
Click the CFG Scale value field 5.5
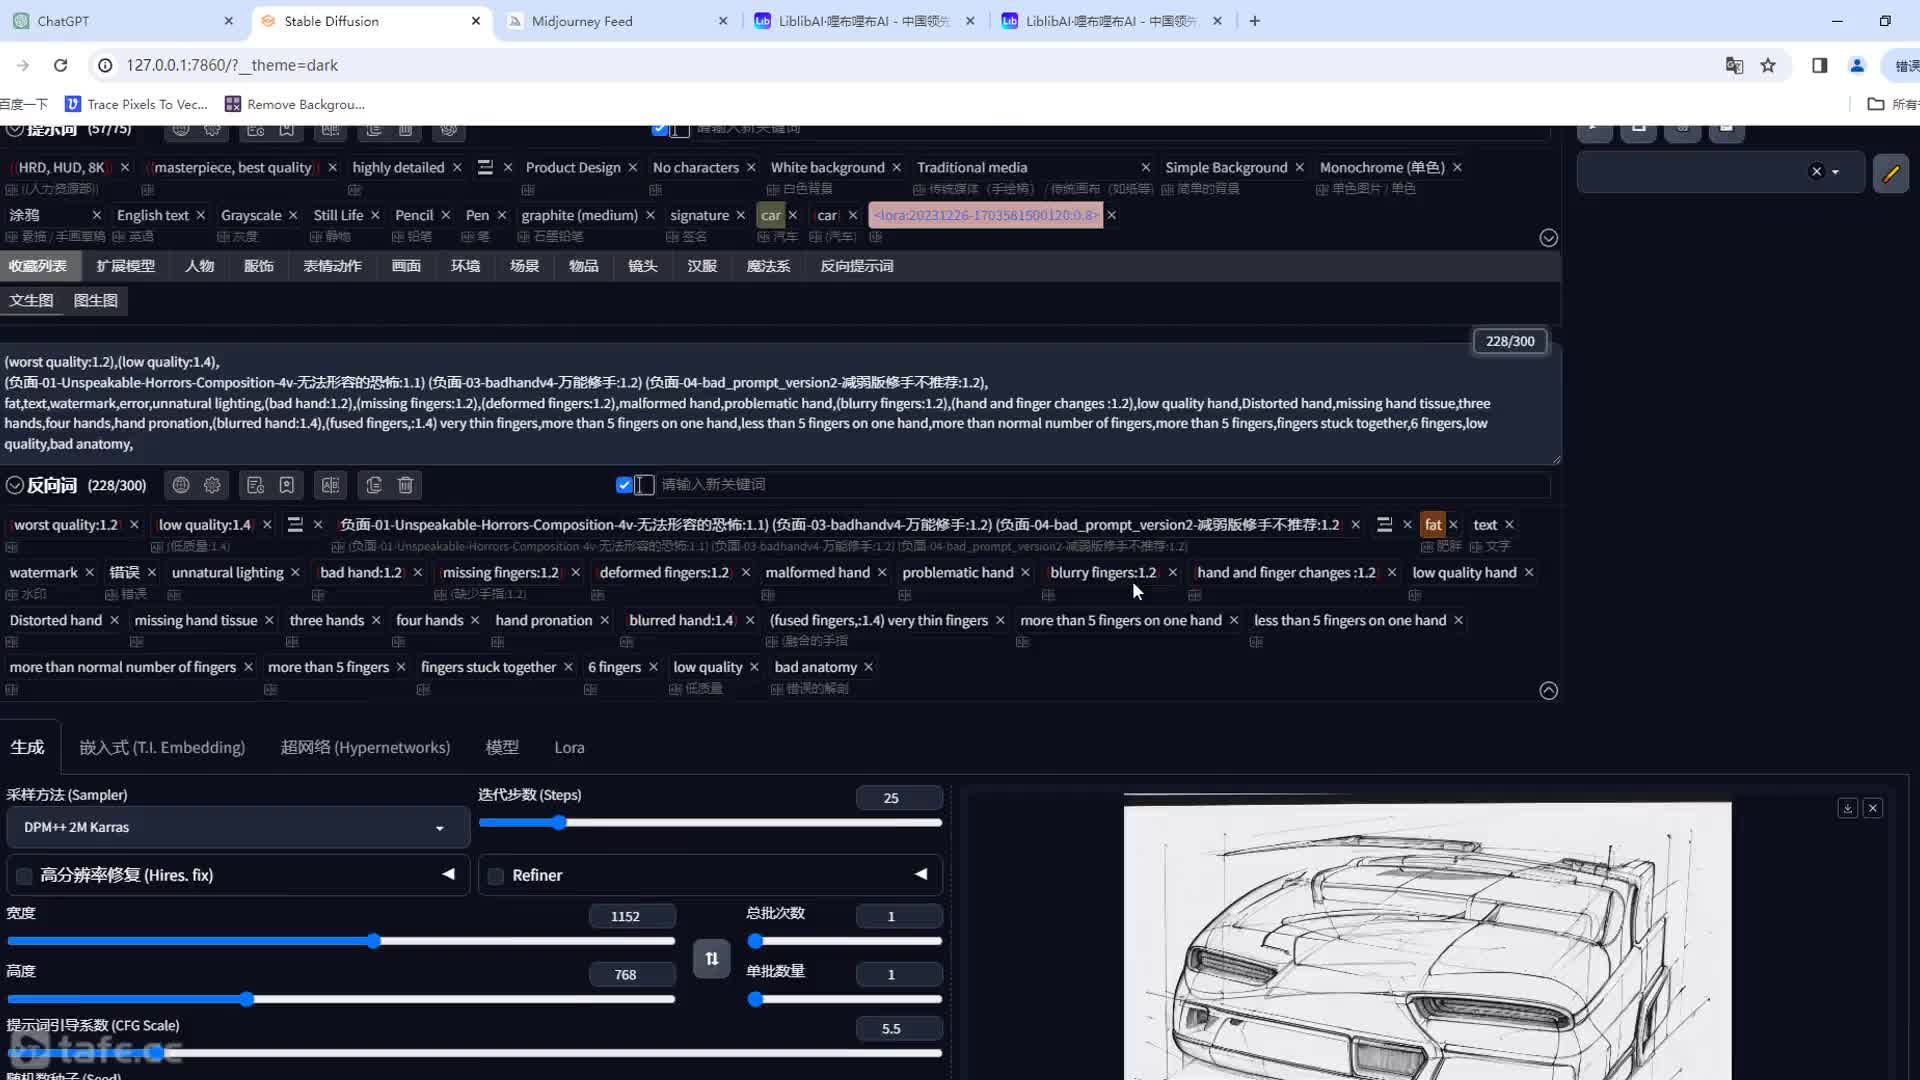tap(899, 1029)
